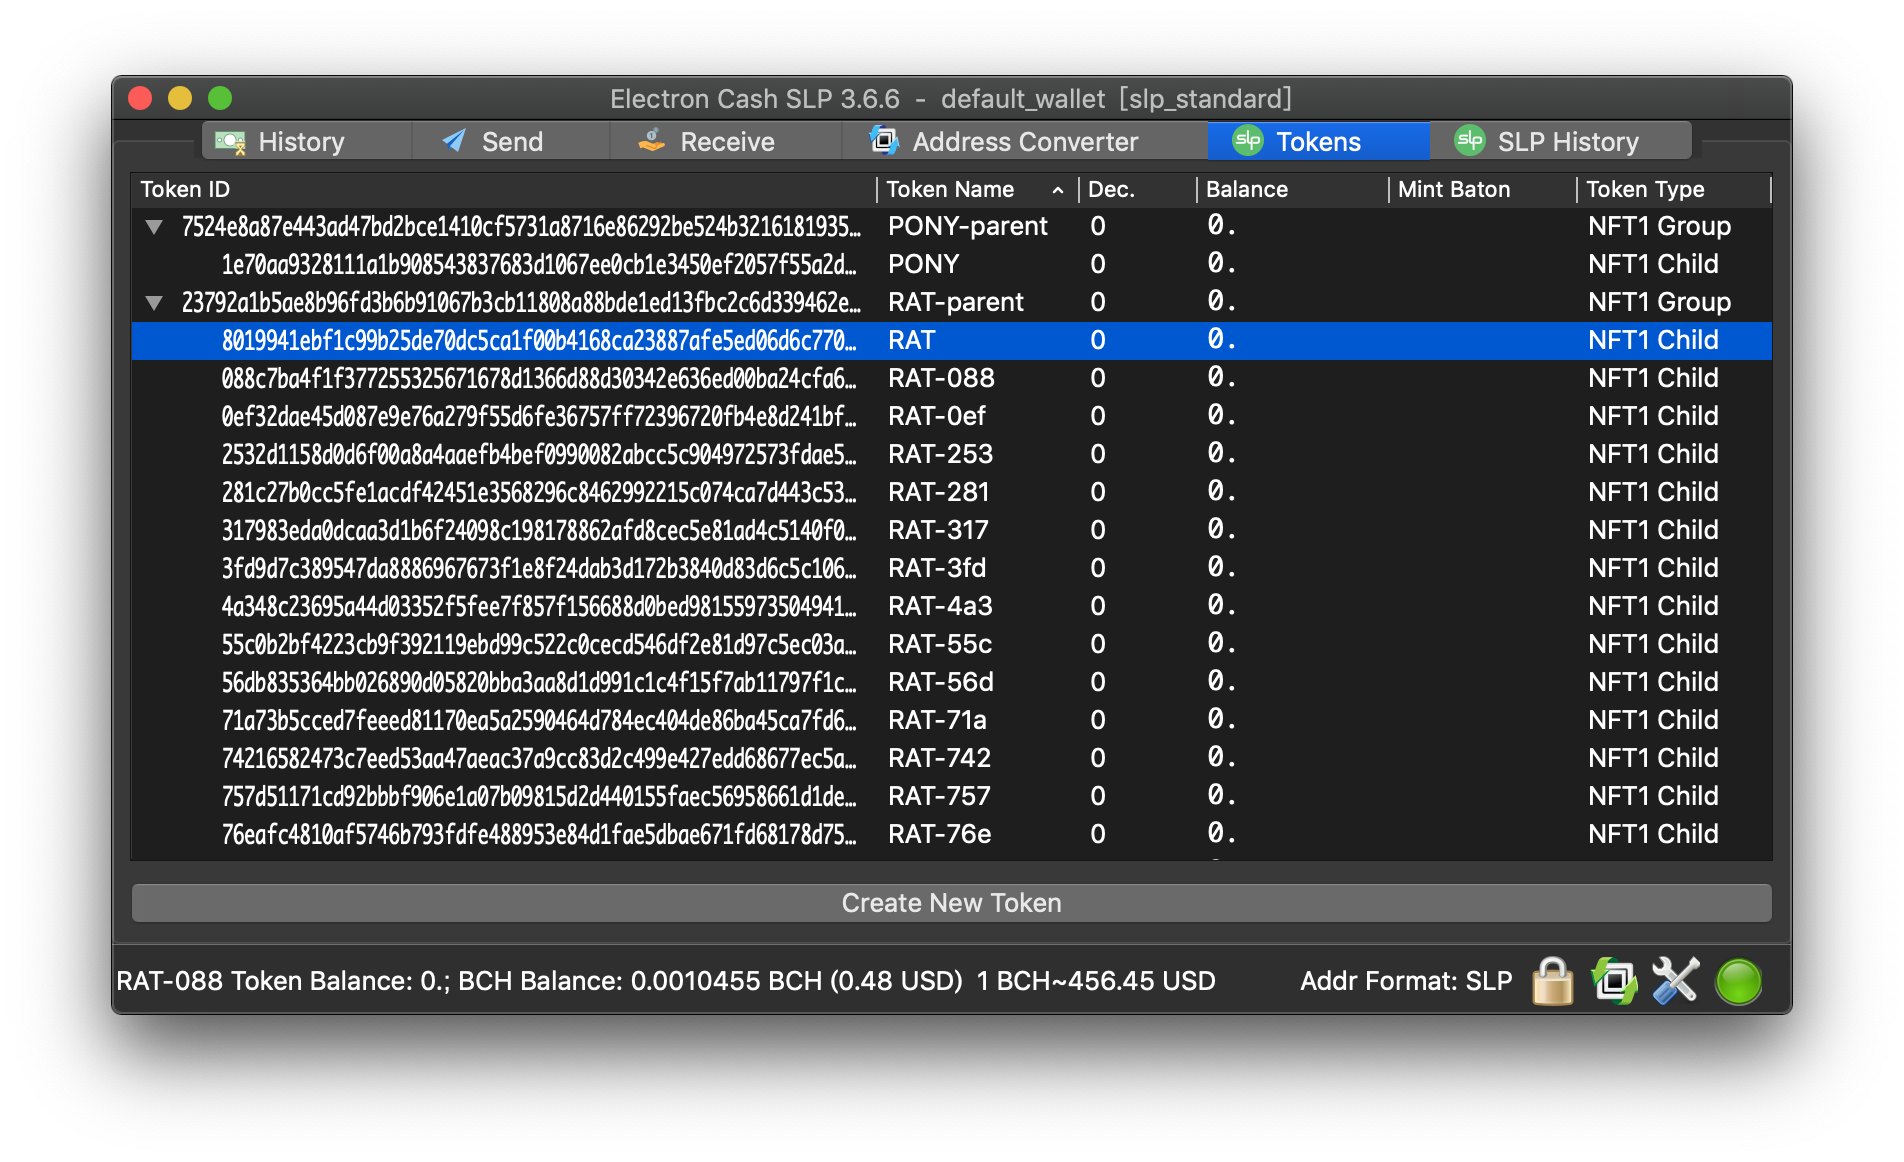Open preferences via the tools icon

click(1675, 981)
